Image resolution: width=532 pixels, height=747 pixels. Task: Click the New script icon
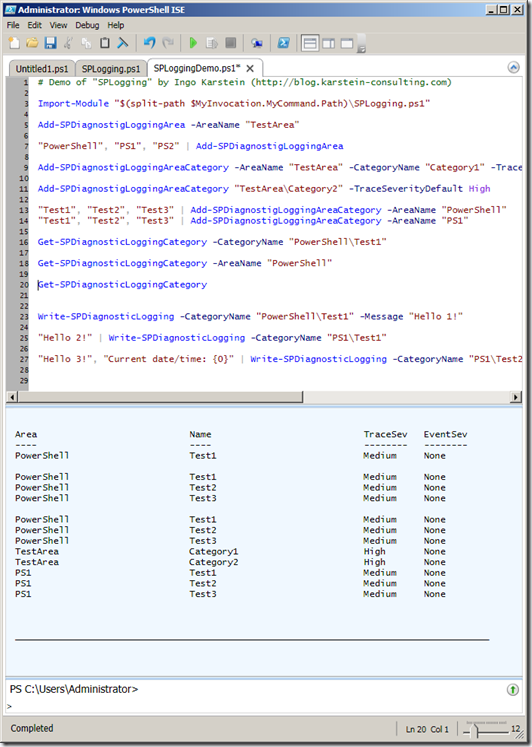14,43
